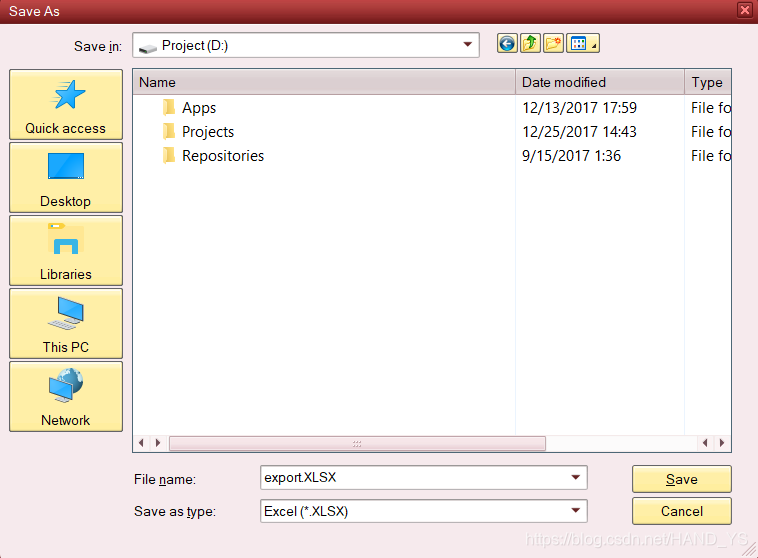Expand the Save in drive dropdown

(x=467, y=45)
